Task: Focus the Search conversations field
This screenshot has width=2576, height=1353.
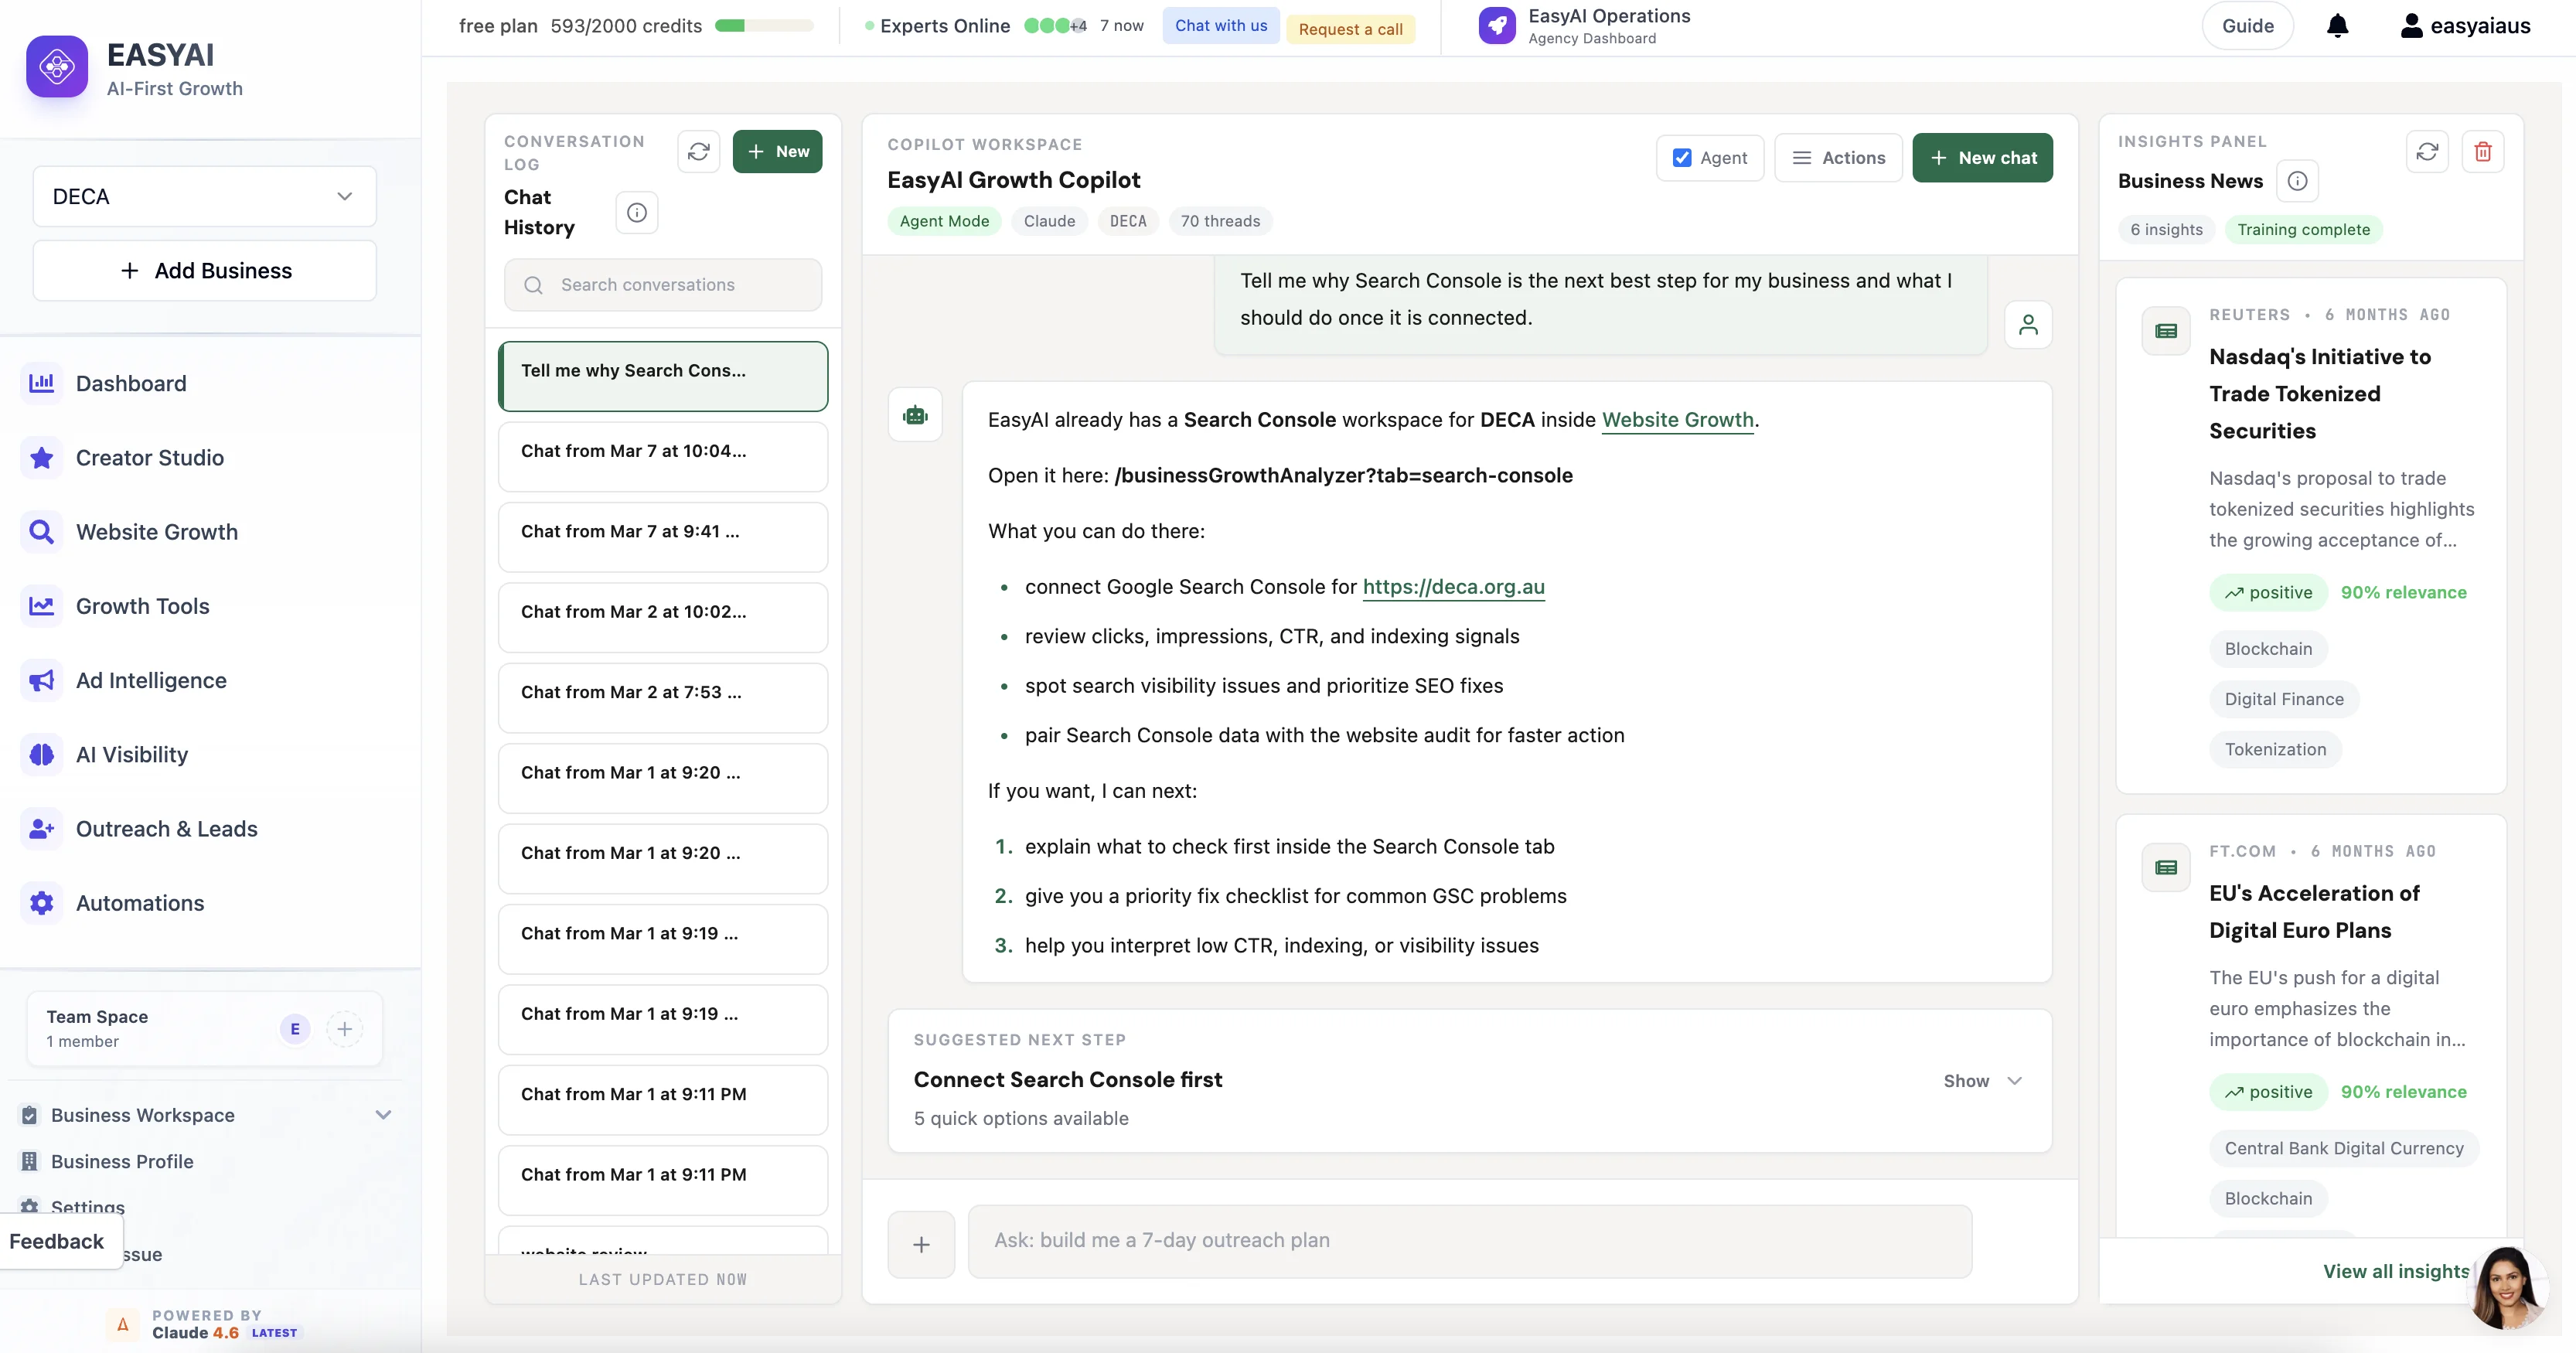Action: point(662,285)
